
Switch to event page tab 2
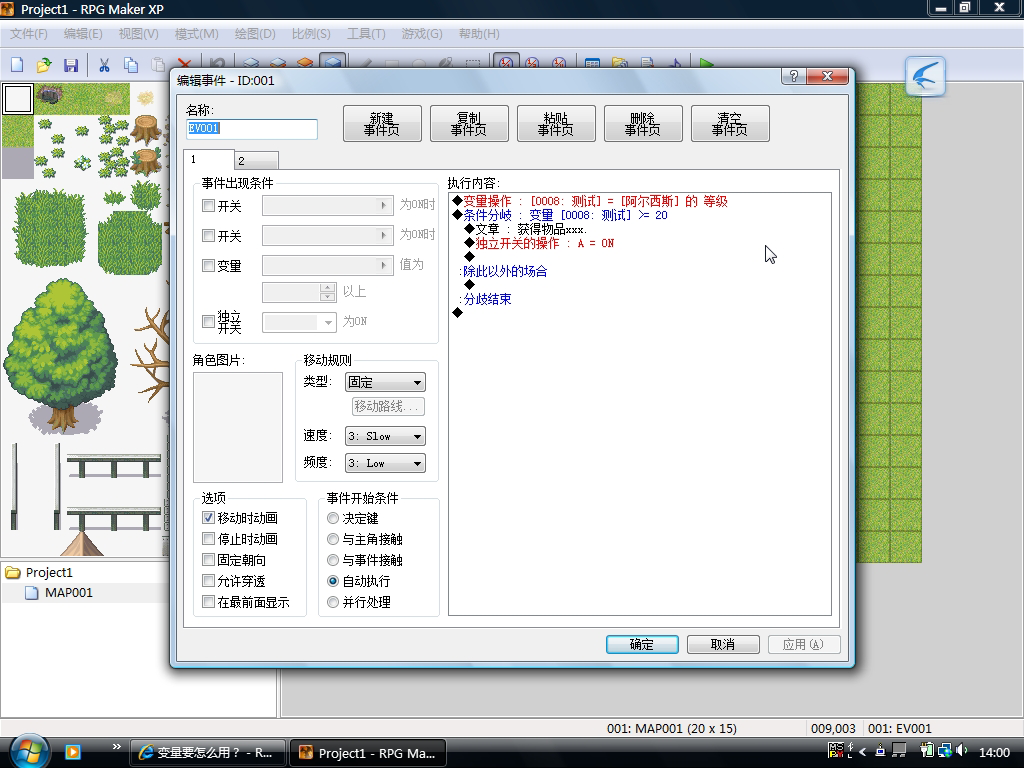[x=257, y=161]
